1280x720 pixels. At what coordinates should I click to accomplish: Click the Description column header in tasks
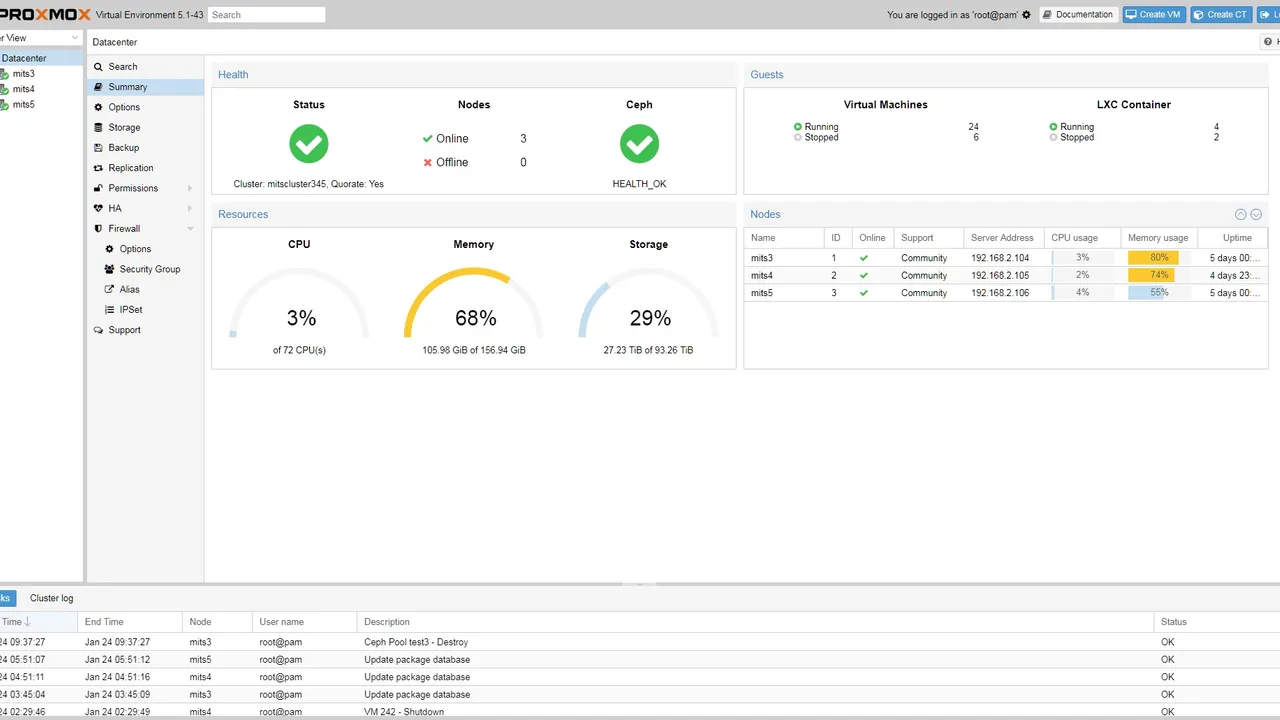click(x=755, y=622)
